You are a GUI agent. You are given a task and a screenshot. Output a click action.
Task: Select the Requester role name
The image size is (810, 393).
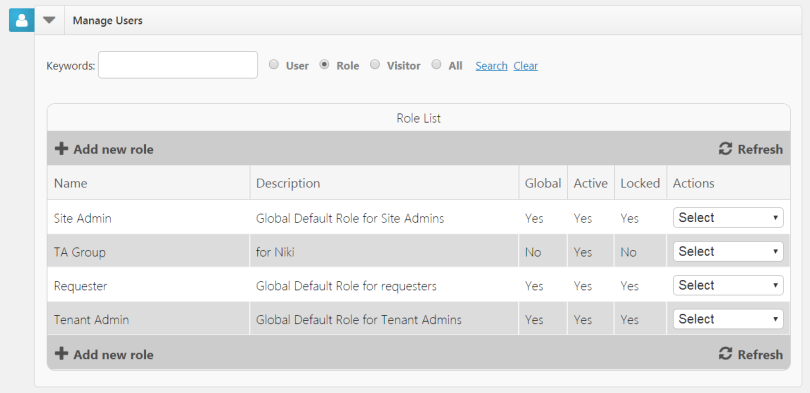(81, 286)
